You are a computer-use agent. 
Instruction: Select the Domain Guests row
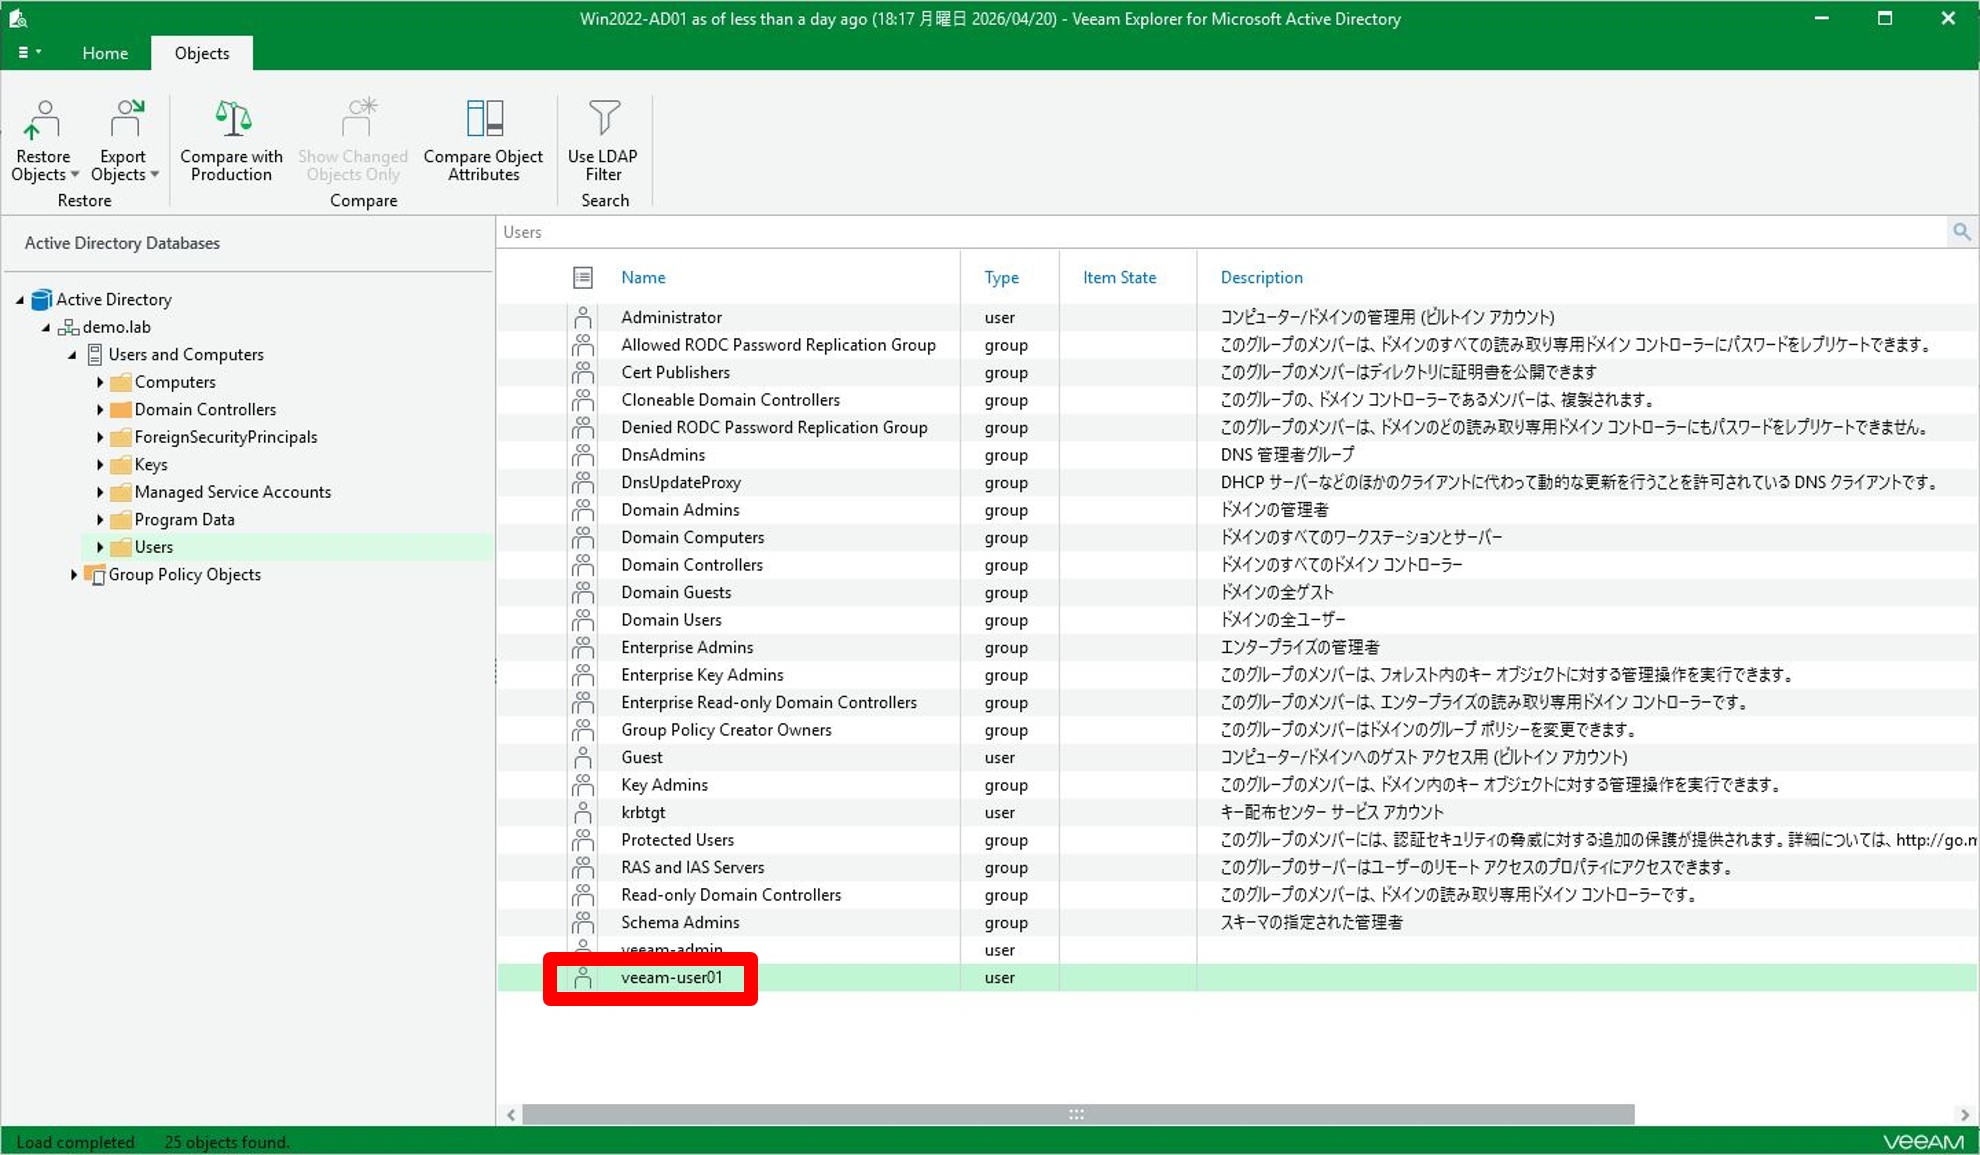tap(1238, 593)
